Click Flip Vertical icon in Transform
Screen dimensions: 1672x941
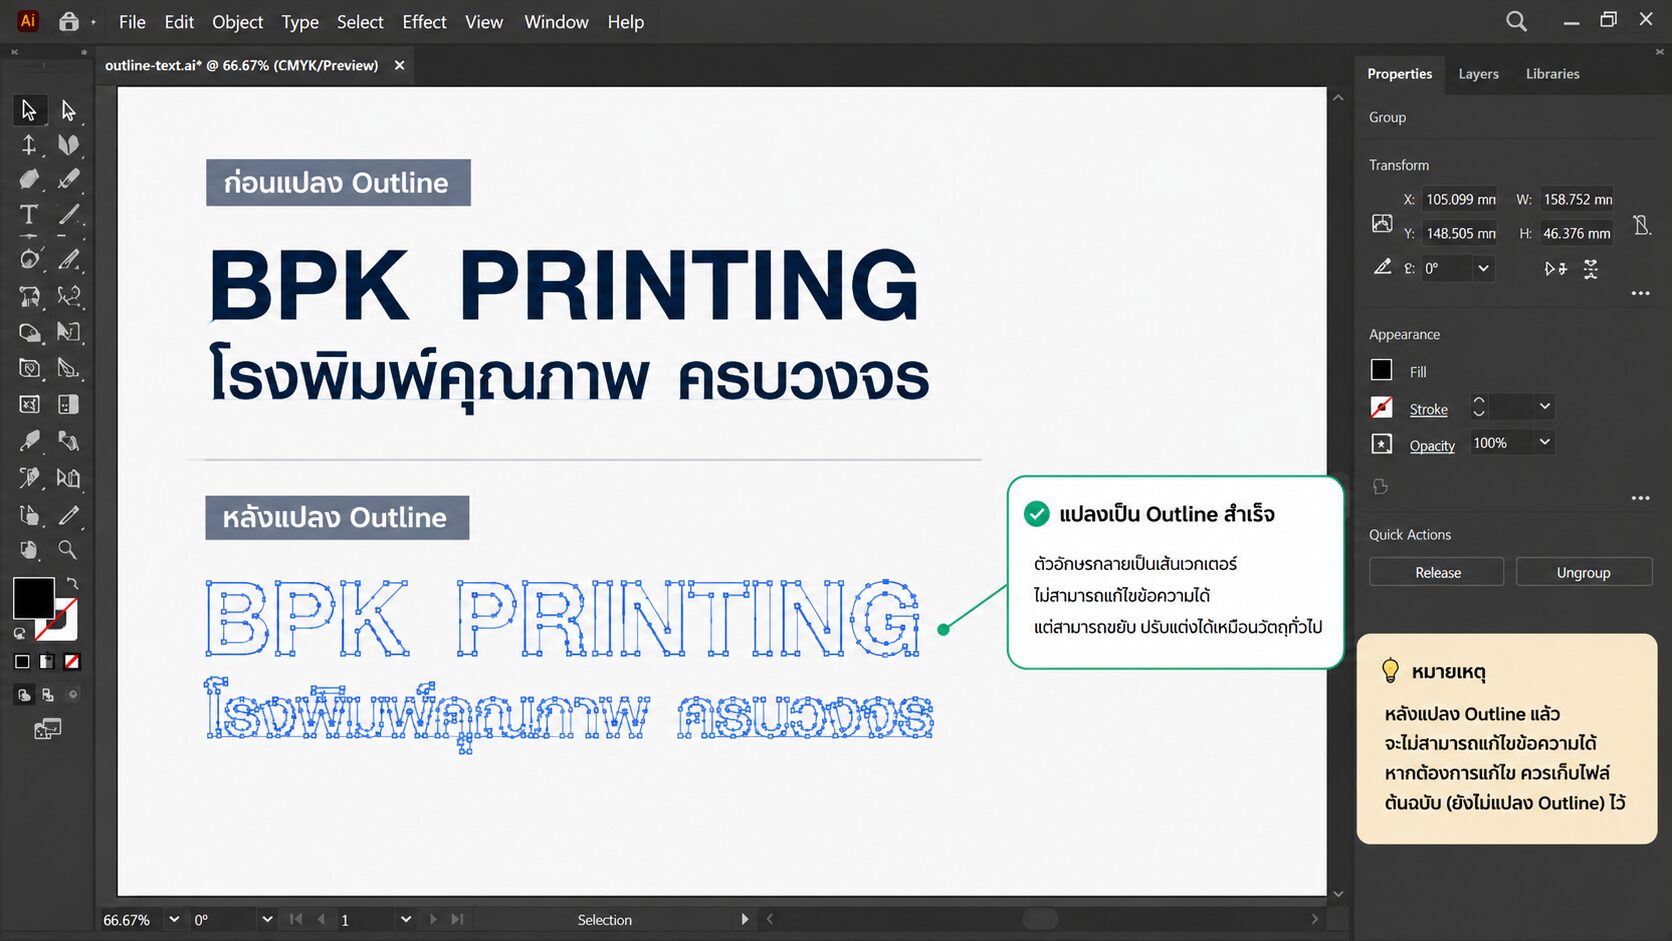click(1591, 269)
